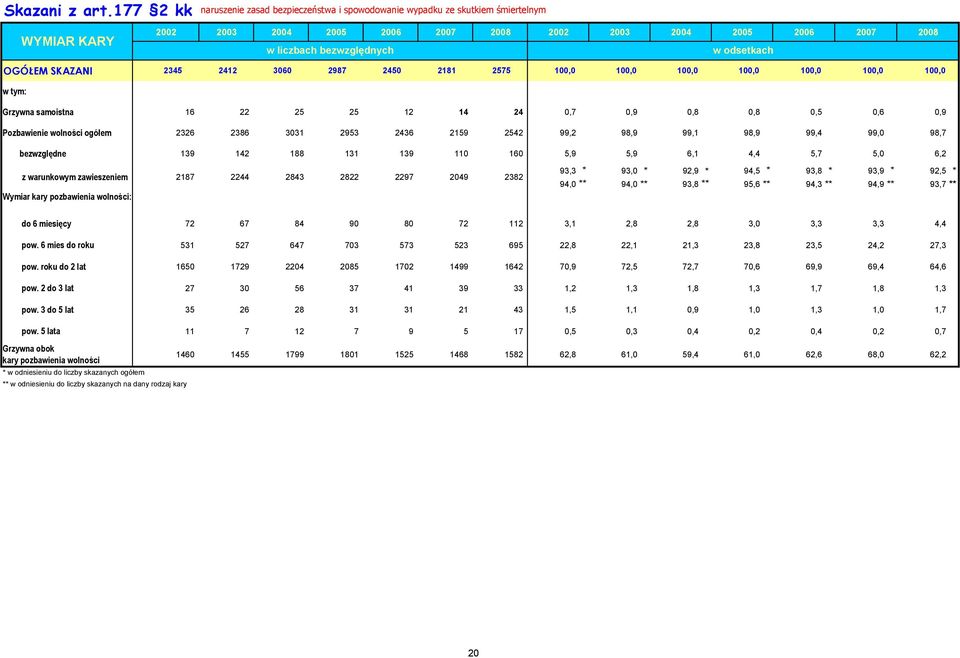Click percentage 70,9 in 'pow. roku do 2 lat'
960x658 pixels.
click(568, 266)
